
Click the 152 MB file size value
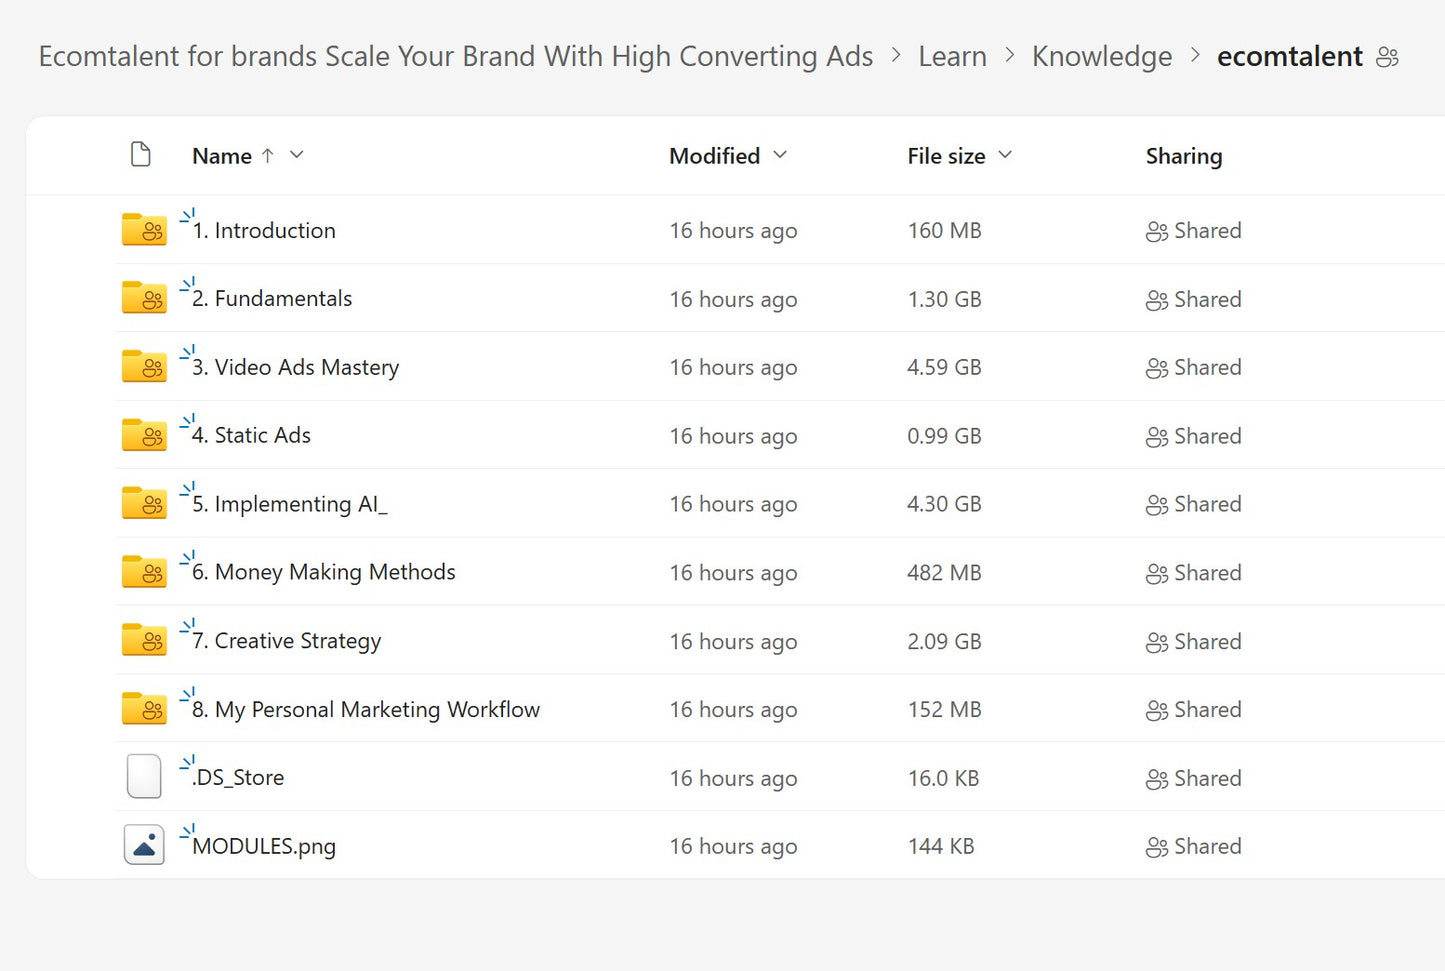[x=944, y=710]
